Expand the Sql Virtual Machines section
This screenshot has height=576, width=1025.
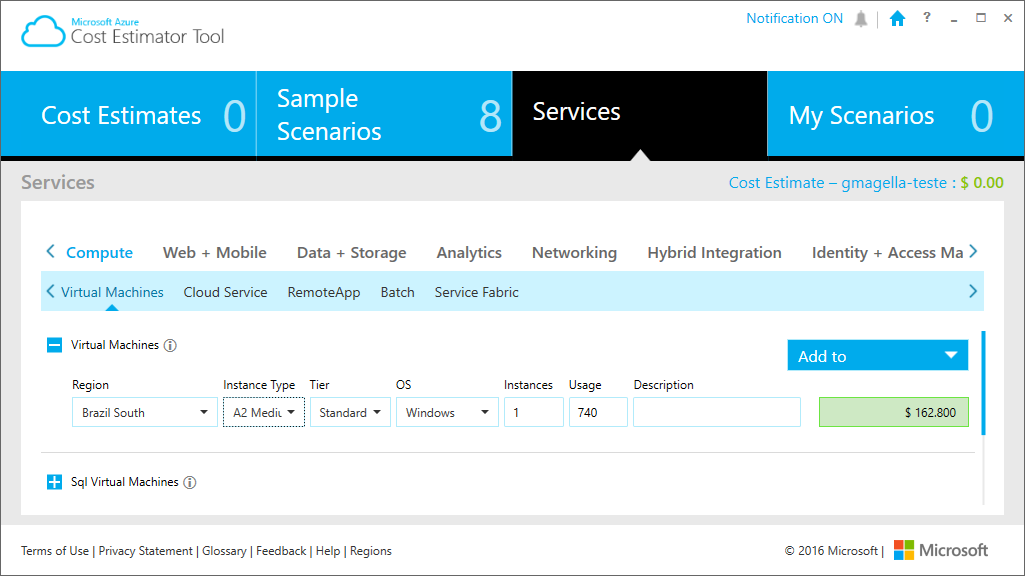pos(54,482)
